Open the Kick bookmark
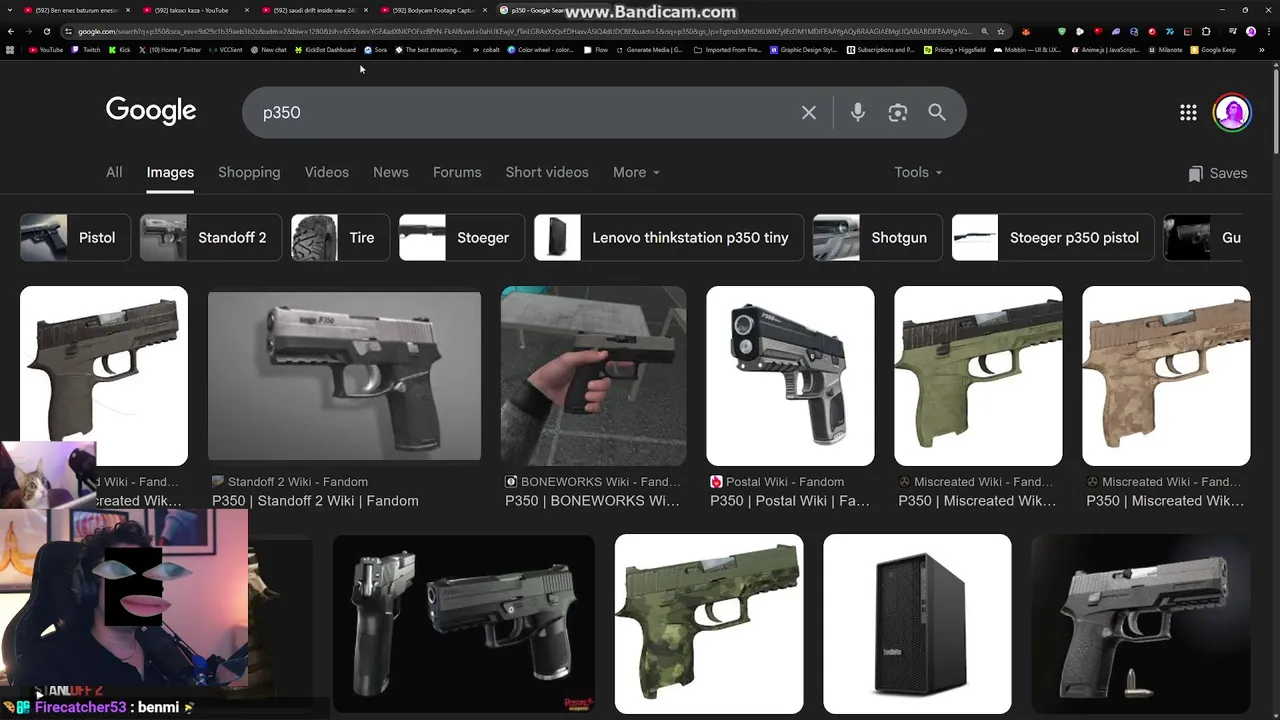 pos(120,49)
